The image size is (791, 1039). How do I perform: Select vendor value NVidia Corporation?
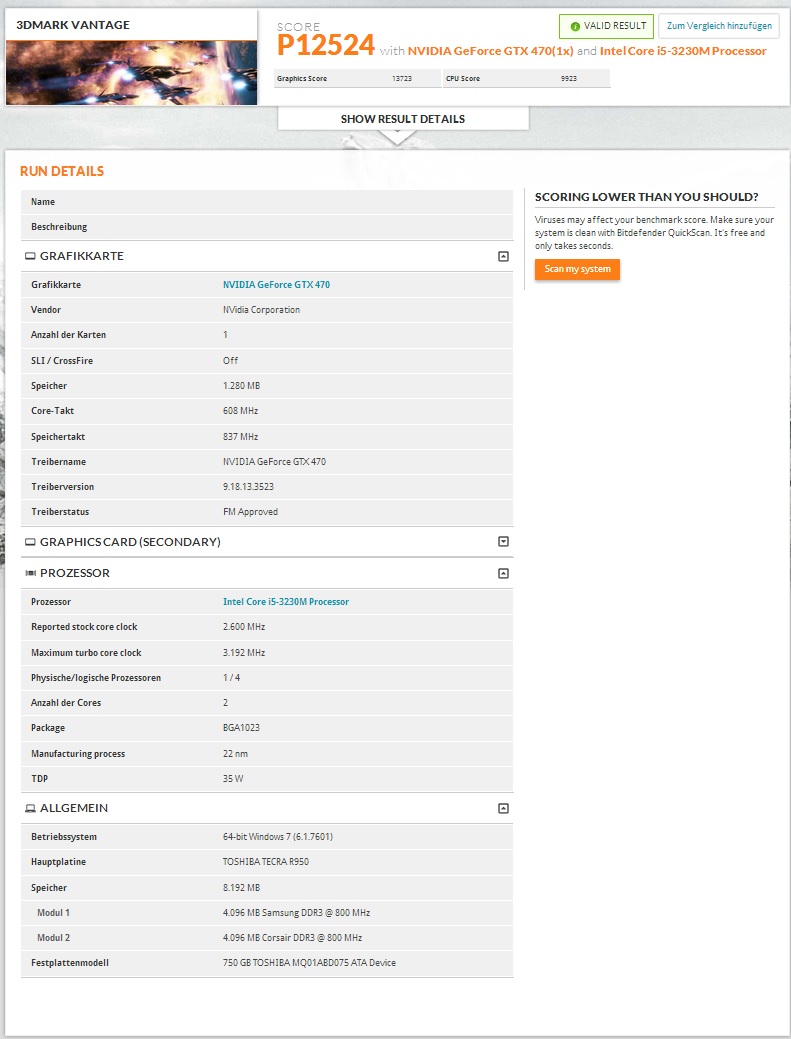(x=261, y=310)
